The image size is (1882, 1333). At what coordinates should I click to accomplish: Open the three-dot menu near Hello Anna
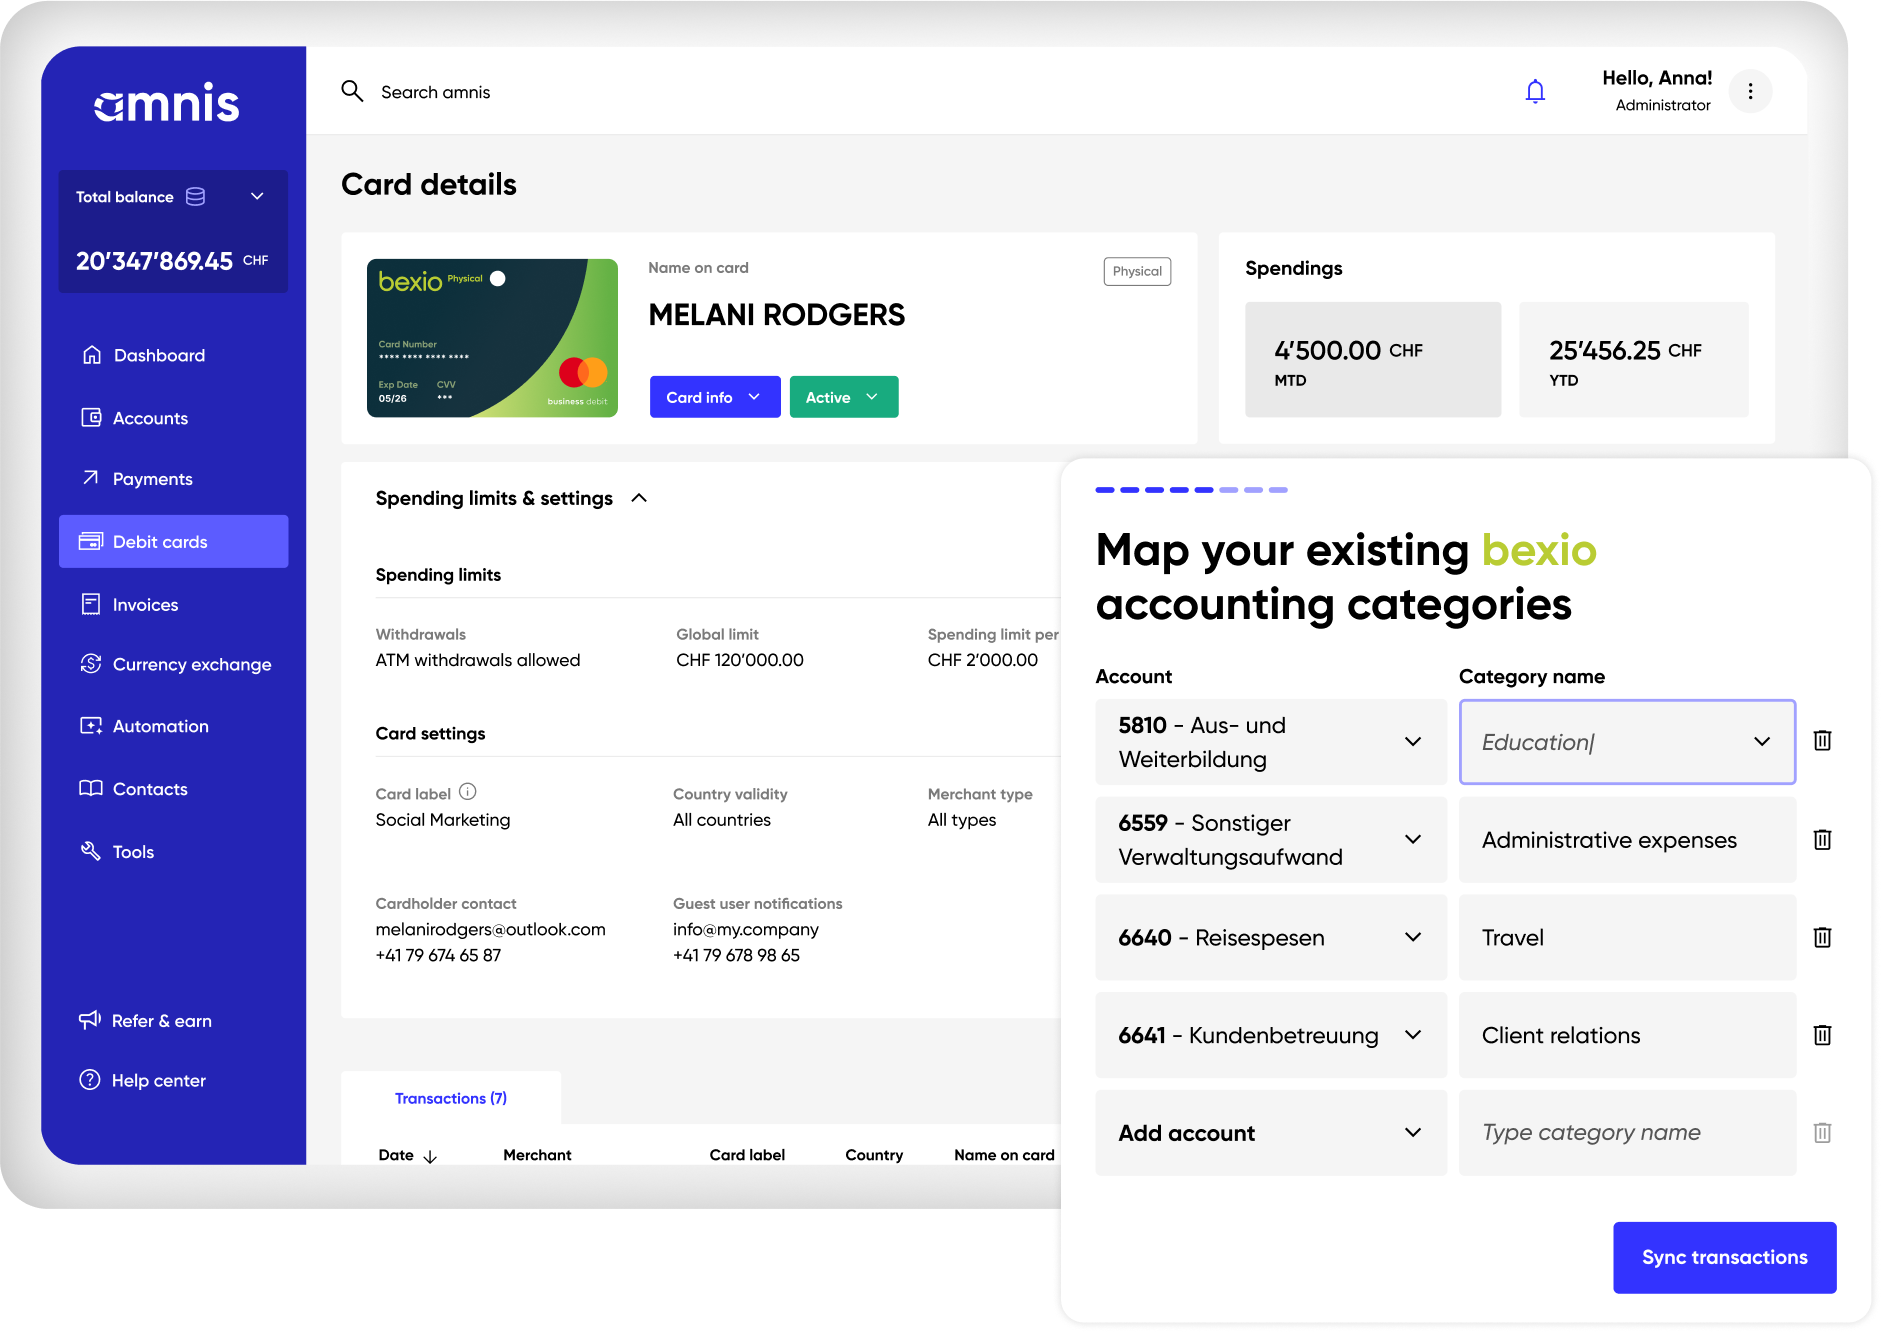[1750, 91]
